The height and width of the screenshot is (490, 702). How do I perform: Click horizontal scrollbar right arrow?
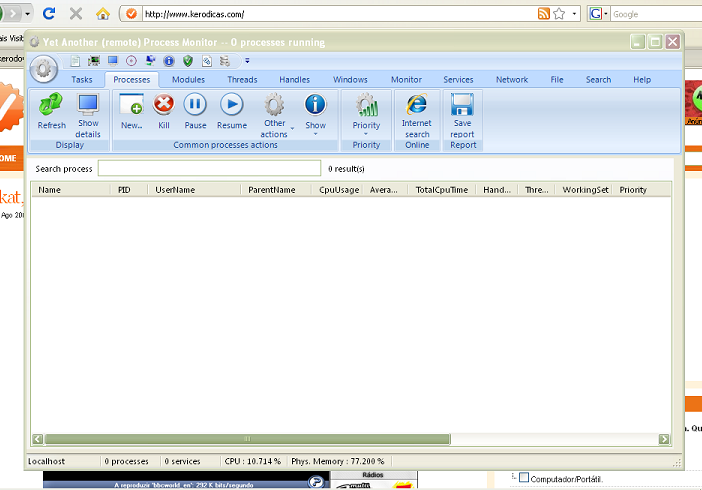tap(664, 439)
